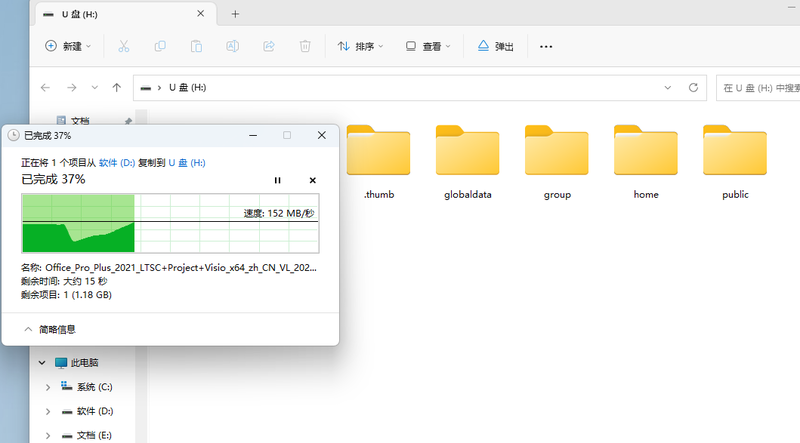Click the 速度: 152 MB/秒 label
The height and width of the screenshot is (443, 800).
(279, 213)
